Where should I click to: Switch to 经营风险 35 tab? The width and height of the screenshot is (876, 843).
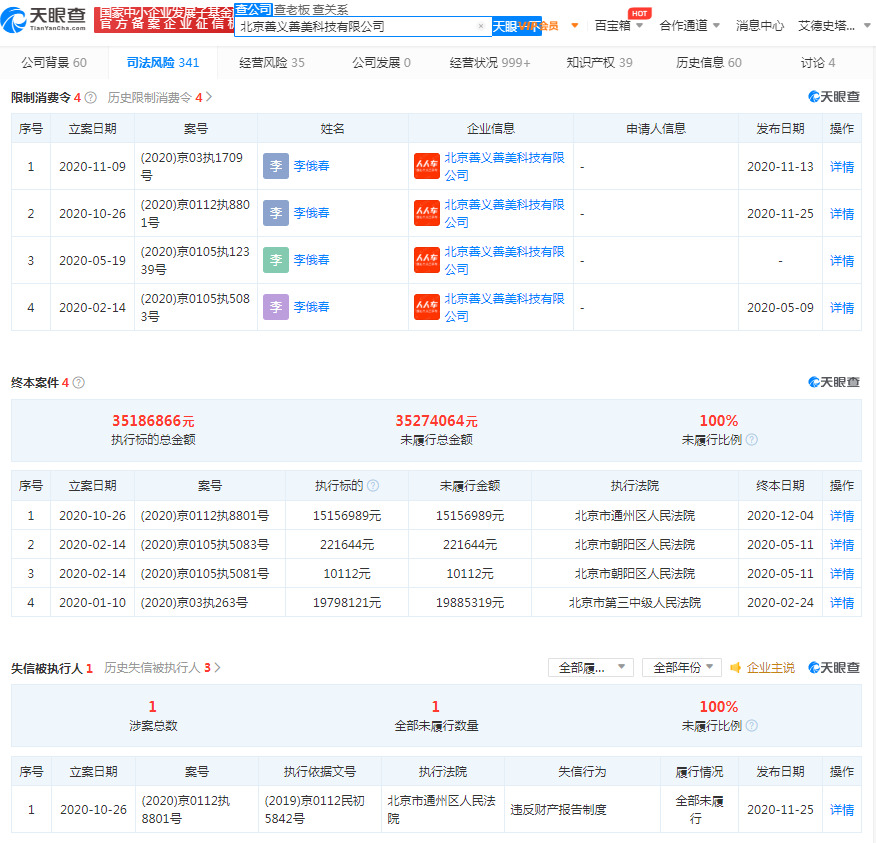(x=272, y=63)
